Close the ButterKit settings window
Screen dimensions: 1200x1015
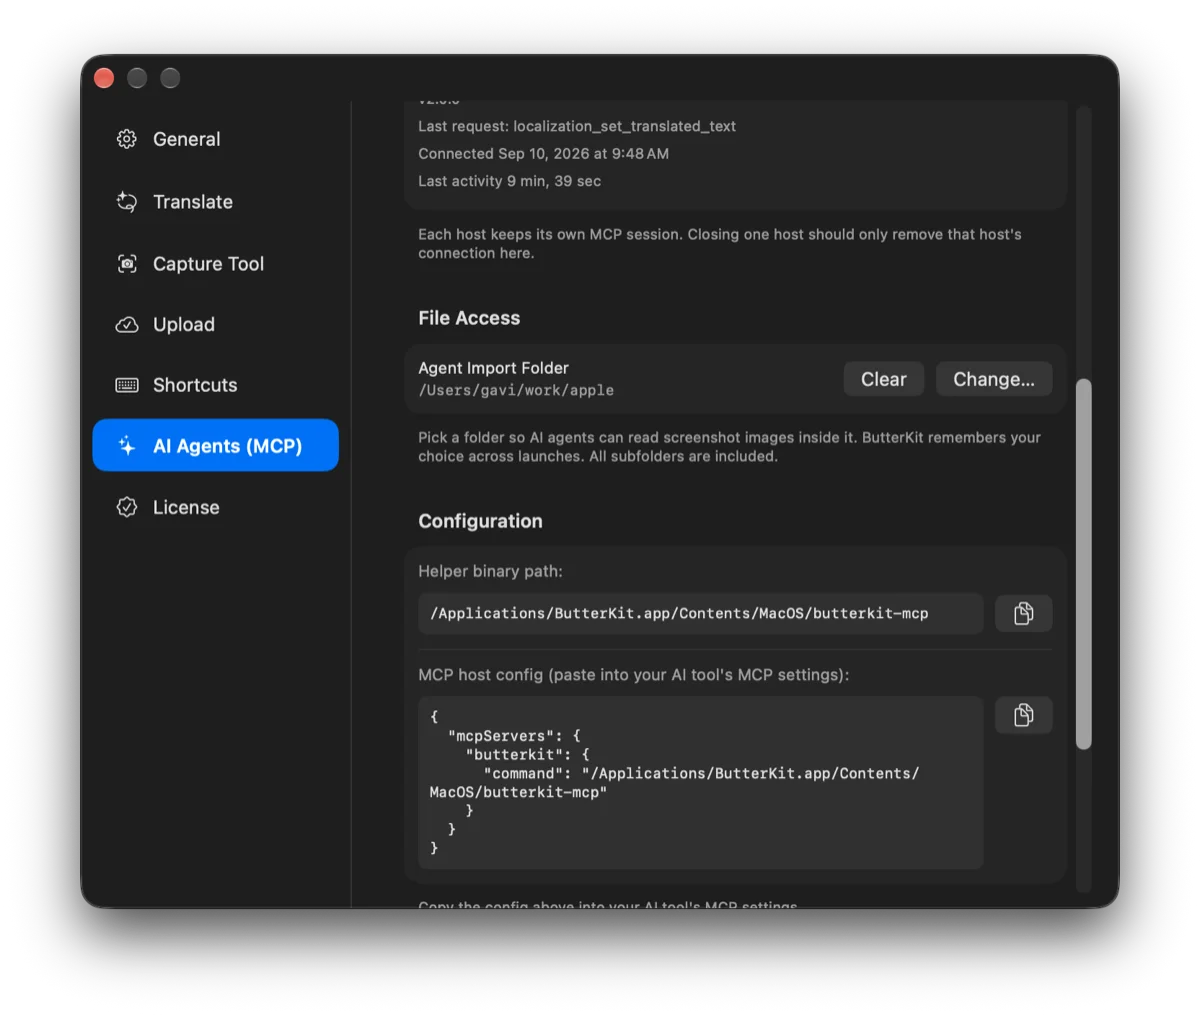tap(104, 78)
